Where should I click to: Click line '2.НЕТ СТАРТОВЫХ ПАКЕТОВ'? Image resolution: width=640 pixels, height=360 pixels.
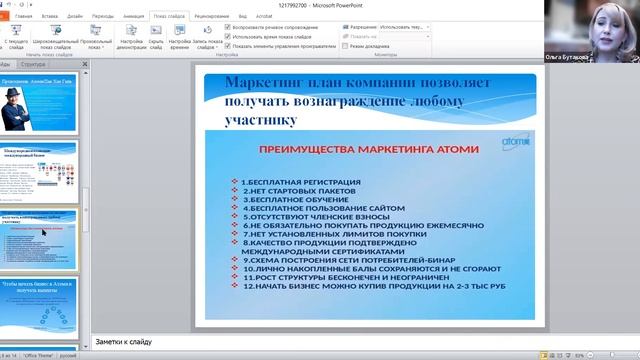point(299,191)
